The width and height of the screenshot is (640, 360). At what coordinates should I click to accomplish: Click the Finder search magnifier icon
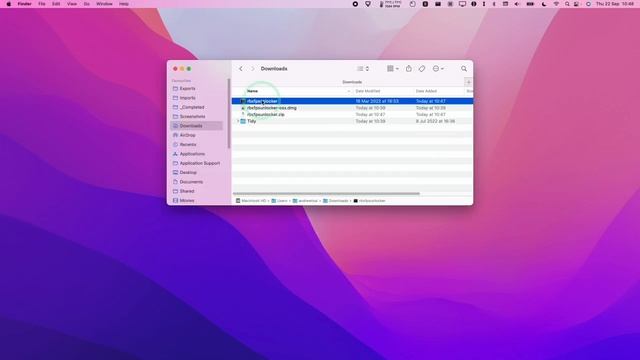[x=464, y=69]
